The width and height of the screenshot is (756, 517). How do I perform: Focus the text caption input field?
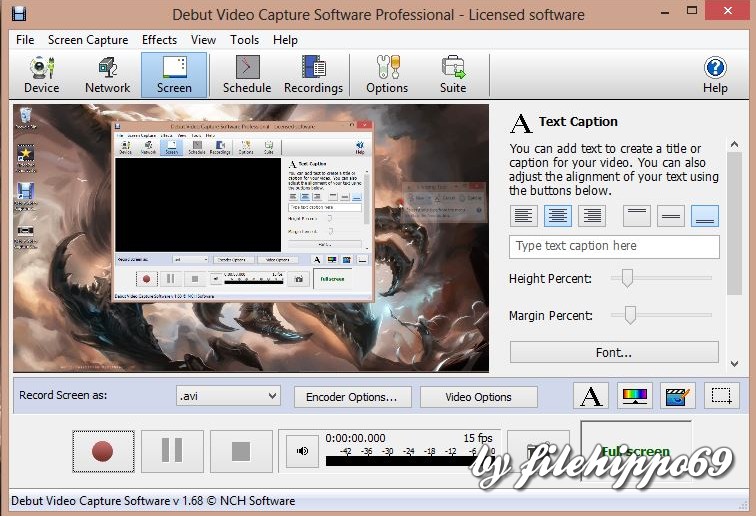tap(614, 246)
